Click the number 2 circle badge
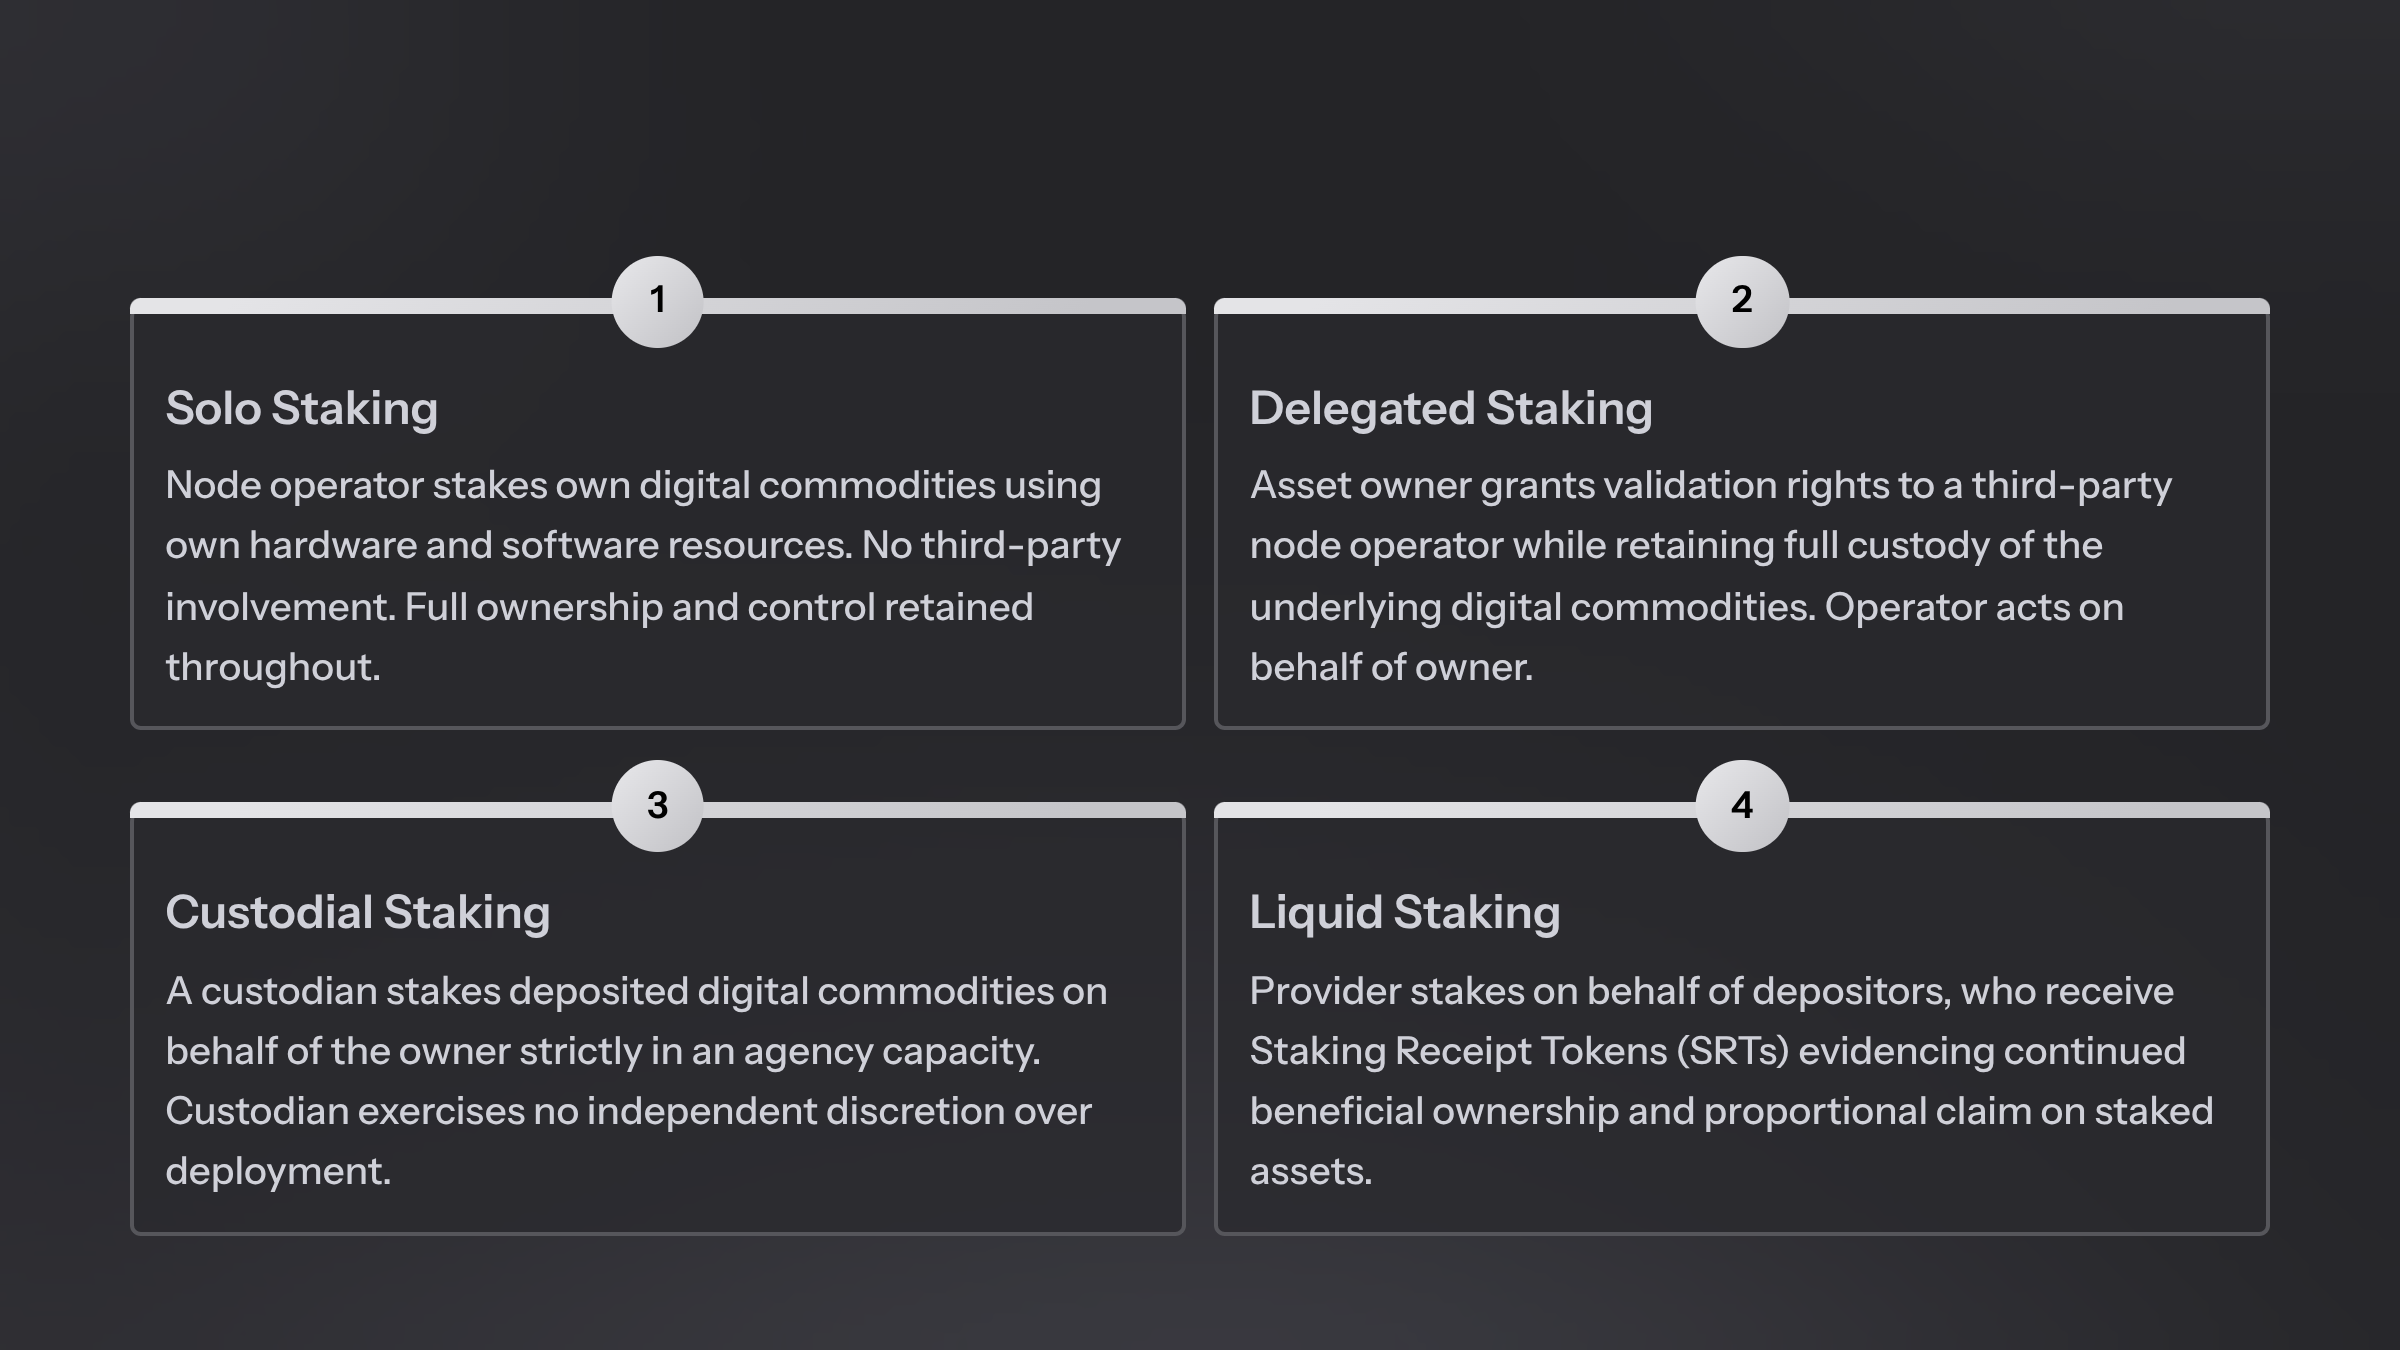The width and height of the screenshot is (2400, 1350). click(x=1741, y=301)
